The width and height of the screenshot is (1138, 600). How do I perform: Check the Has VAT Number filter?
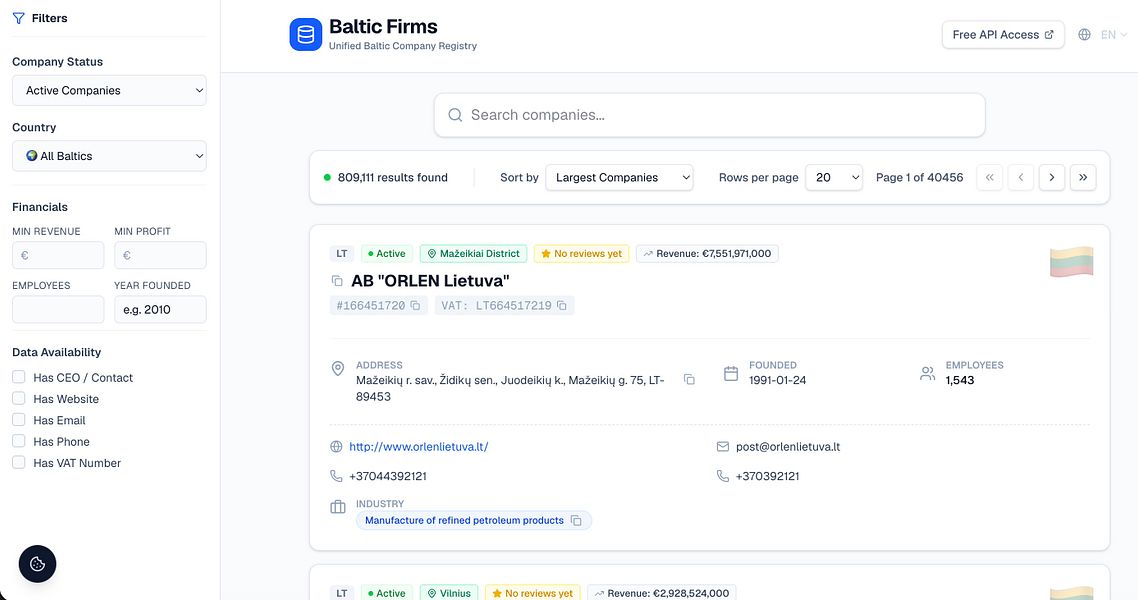tap(19, 462)
